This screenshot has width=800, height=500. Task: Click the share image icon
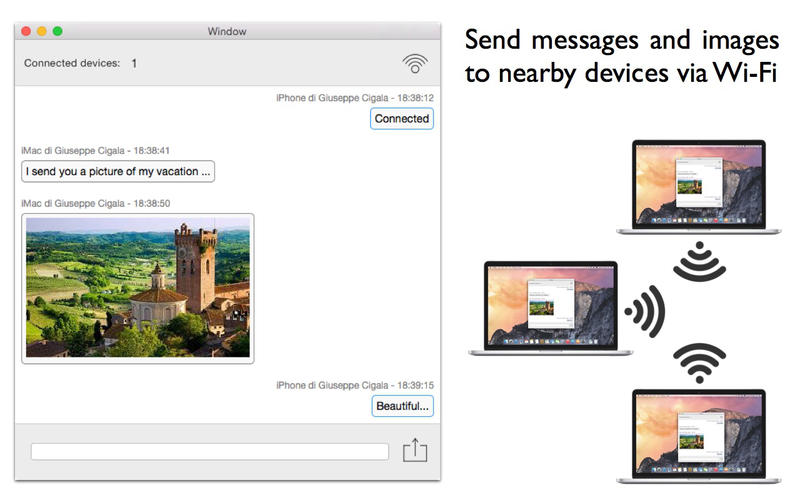point(415,451)
